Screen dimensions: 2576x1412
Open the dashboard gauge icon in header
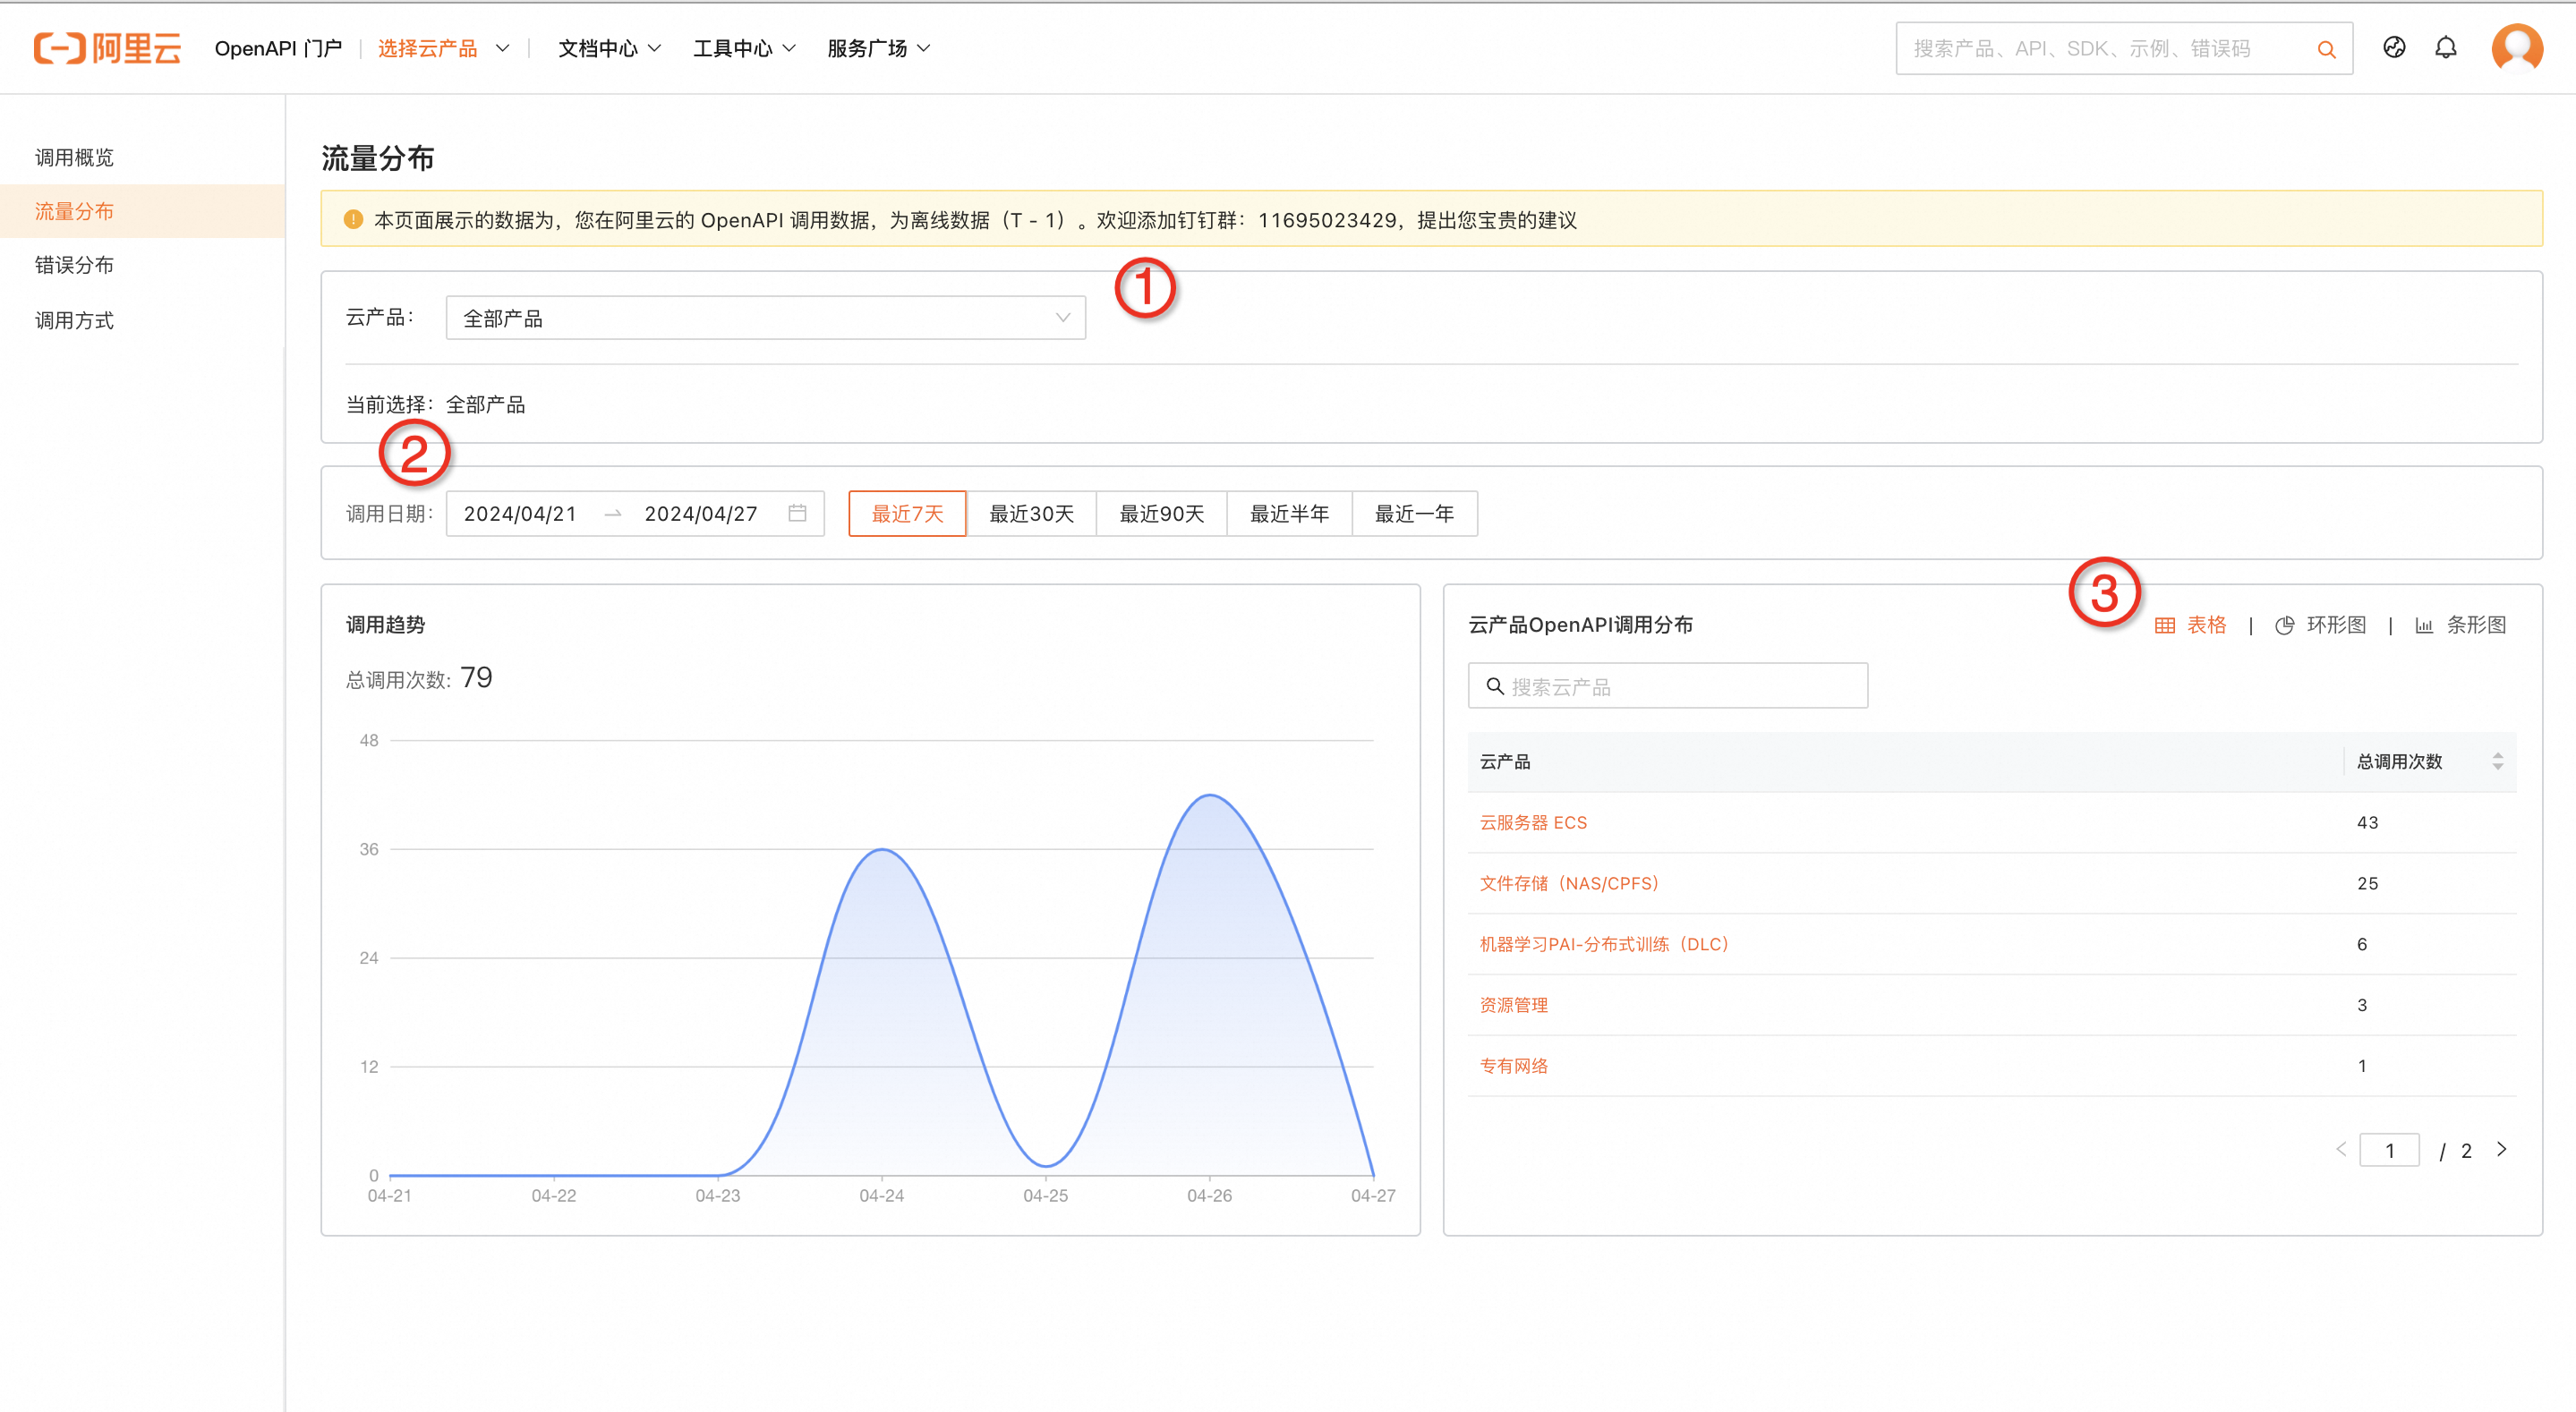[2394, 47]
